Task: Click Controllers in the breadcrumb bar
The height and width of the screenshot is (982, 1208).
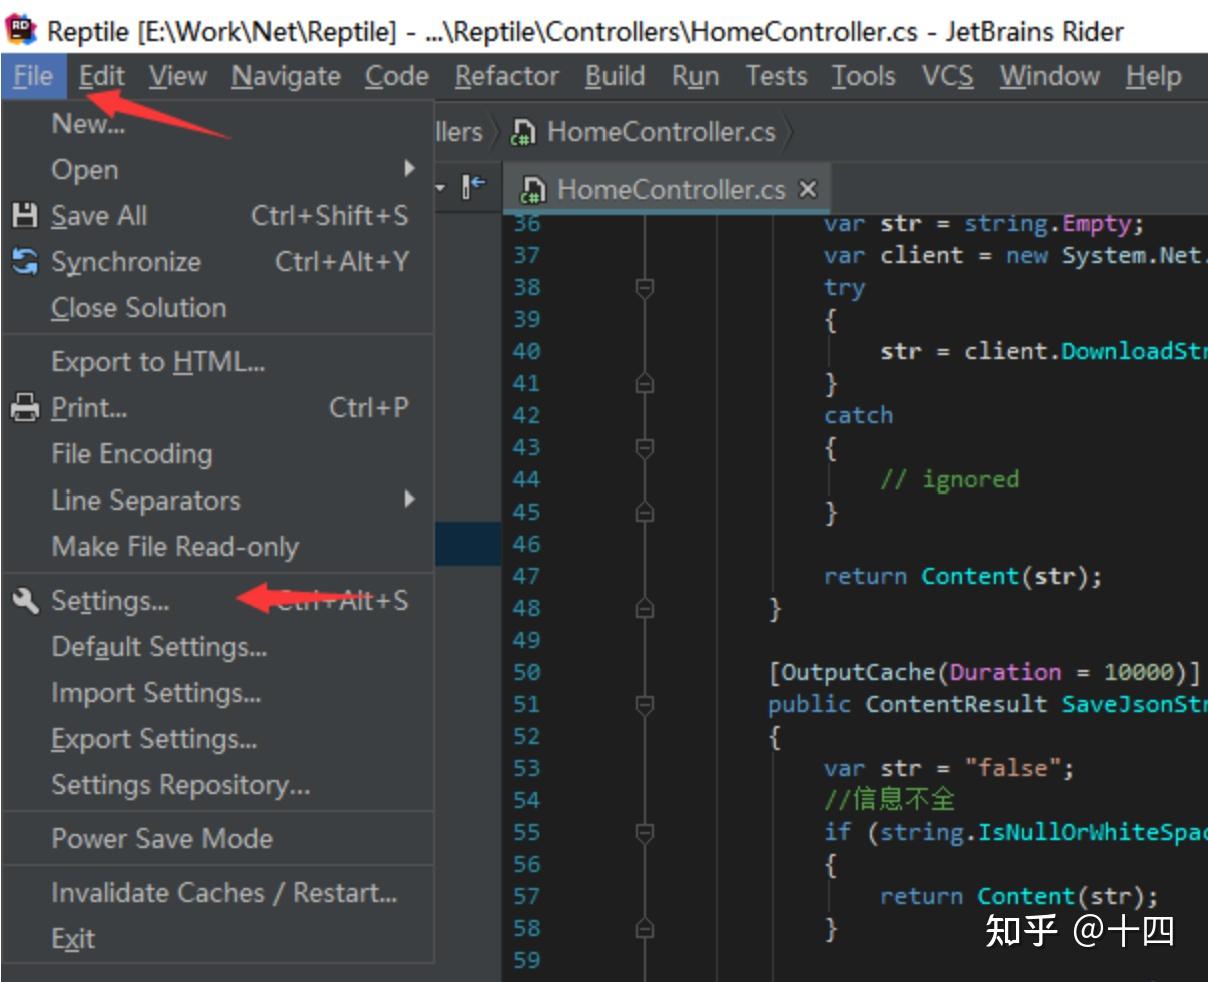Action: (461, 131)
